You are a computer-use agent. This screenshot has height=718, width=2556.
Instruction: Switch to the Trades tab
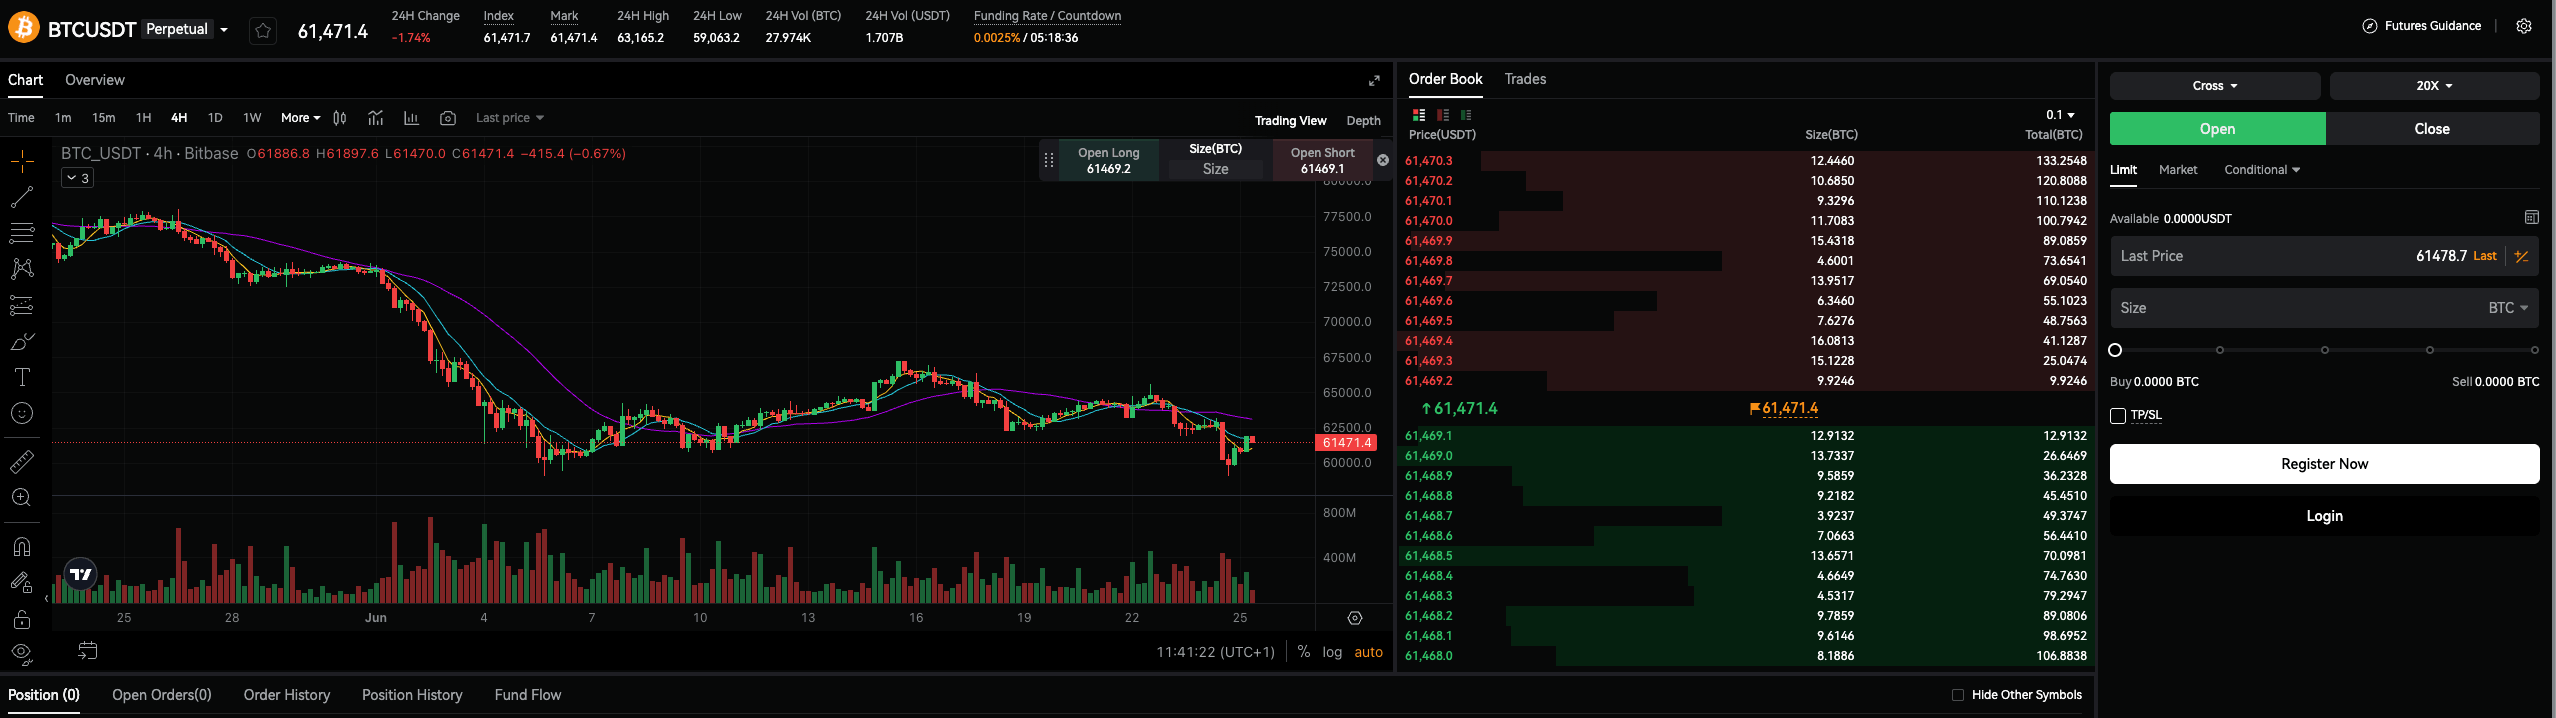(1525, 79)
